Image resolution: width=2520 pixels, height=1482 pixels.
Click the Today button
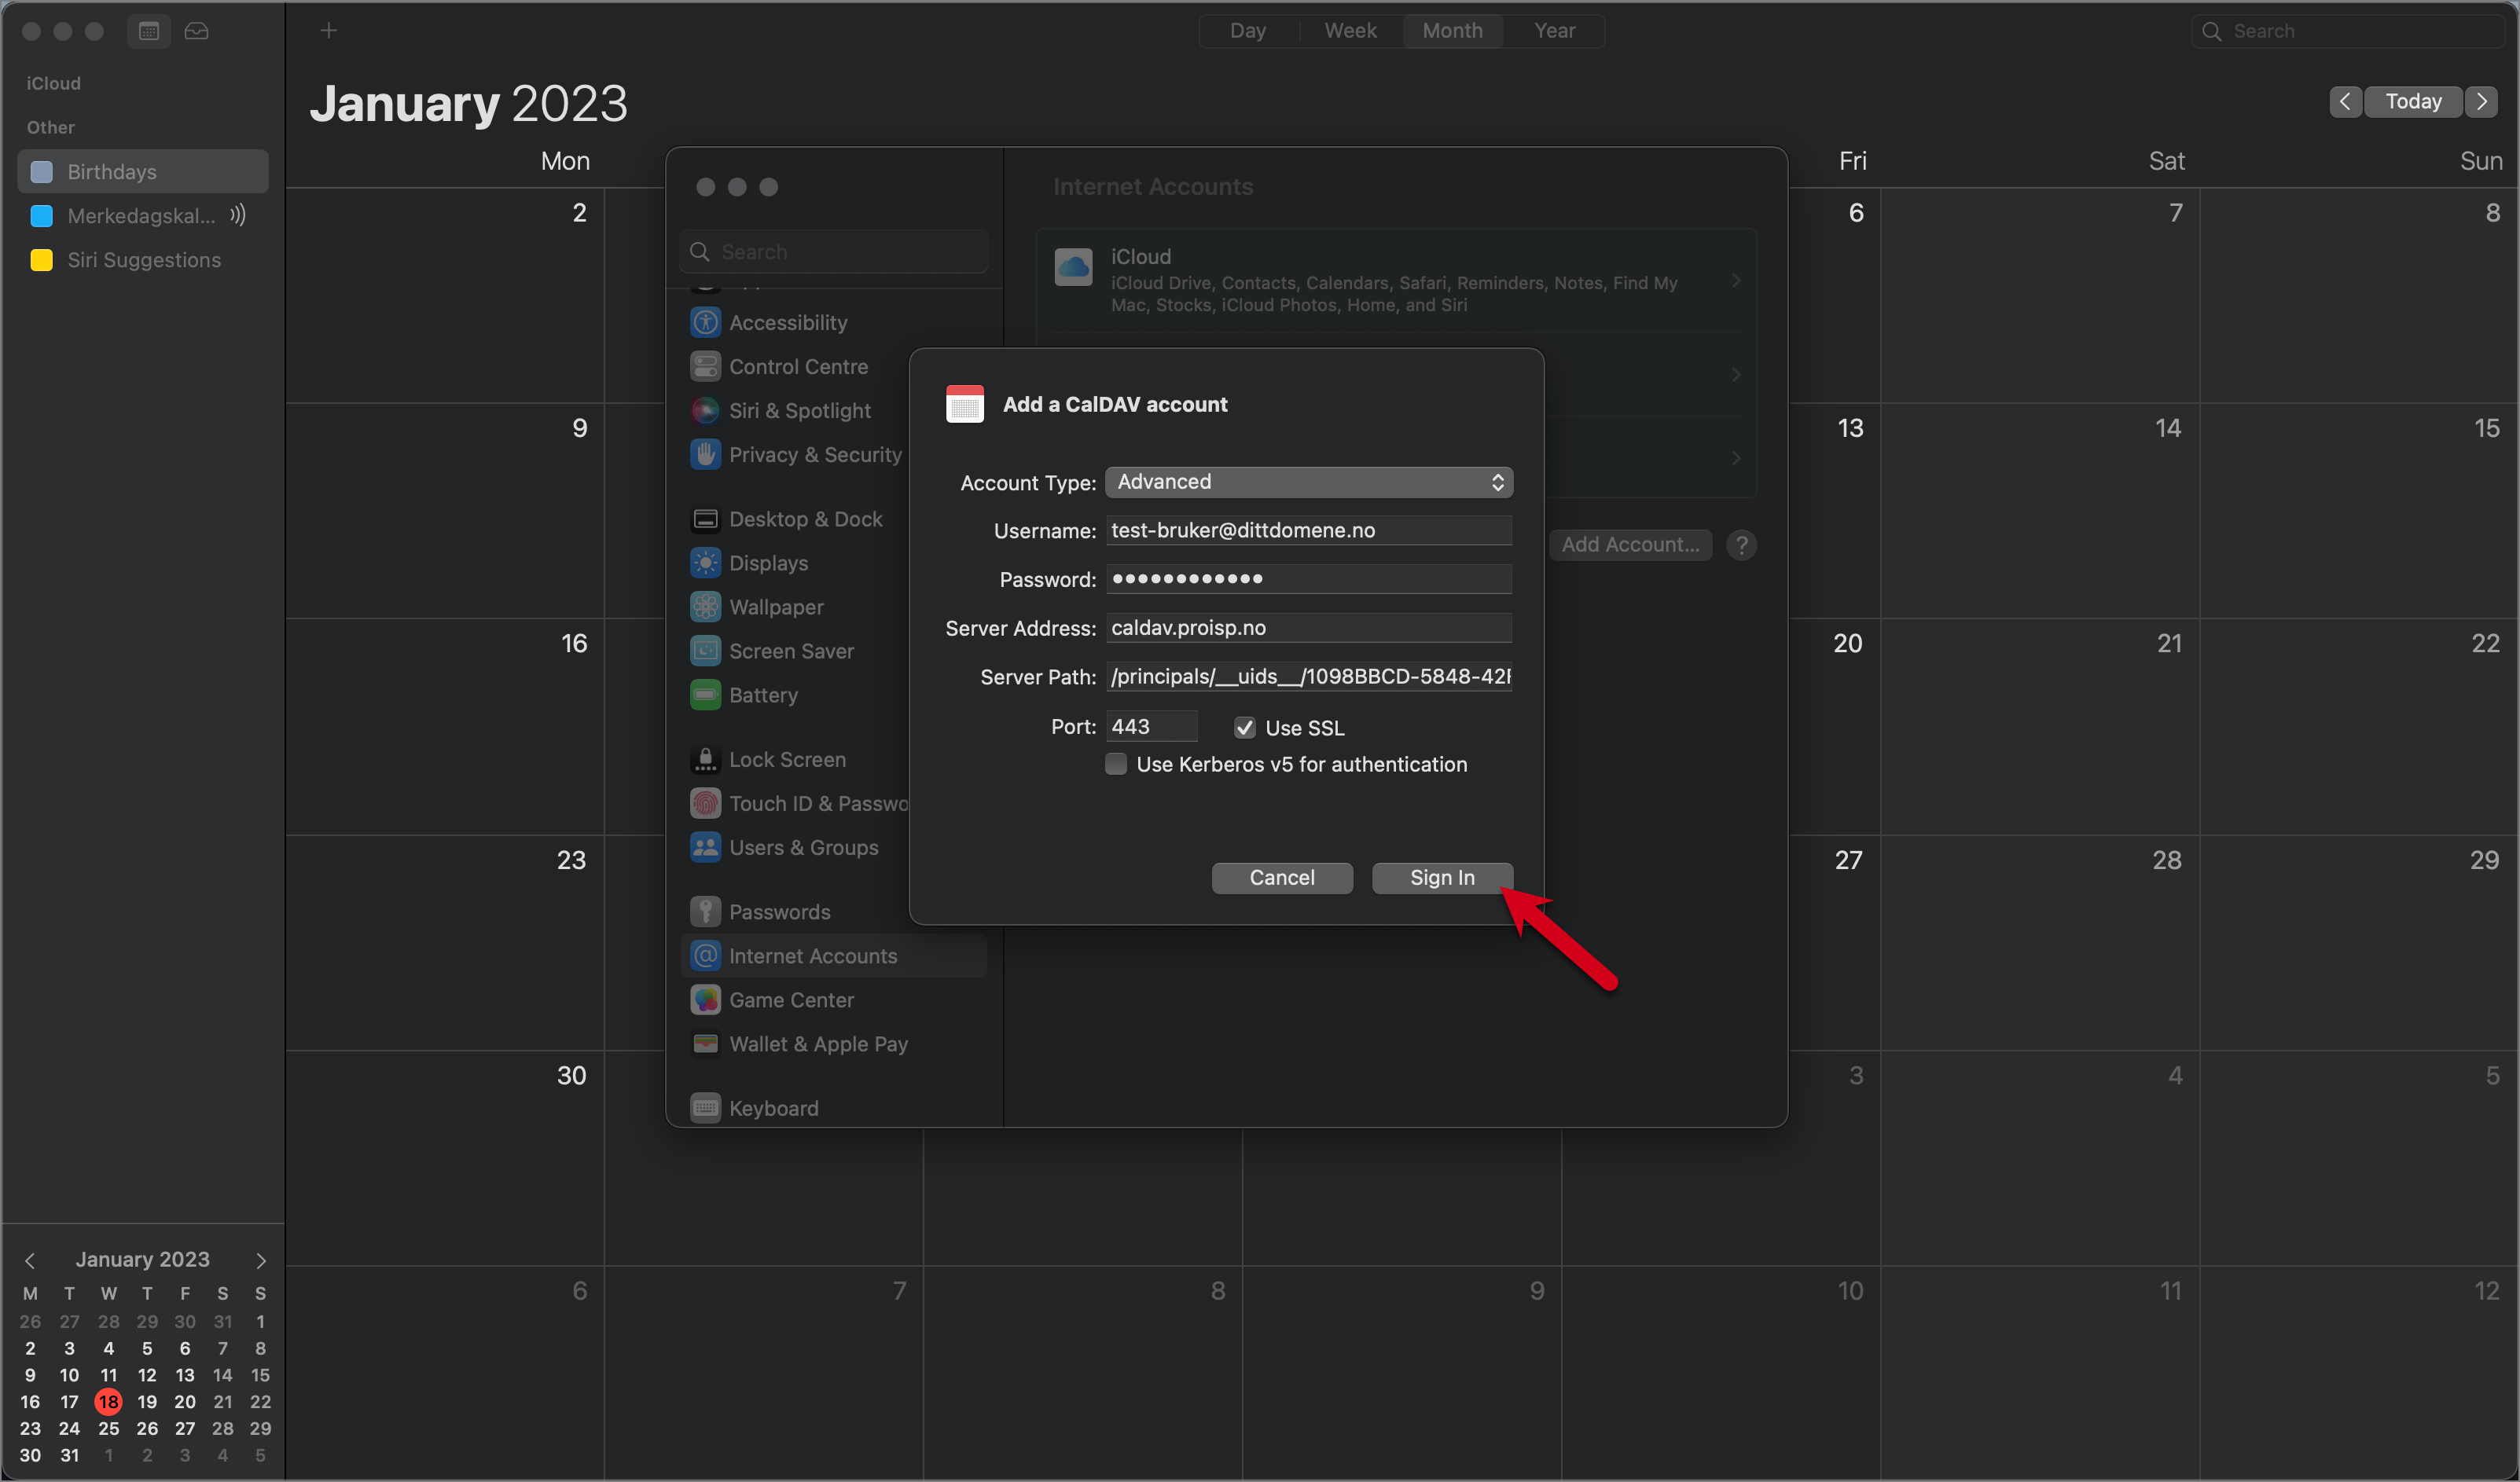coord(2413,101)
